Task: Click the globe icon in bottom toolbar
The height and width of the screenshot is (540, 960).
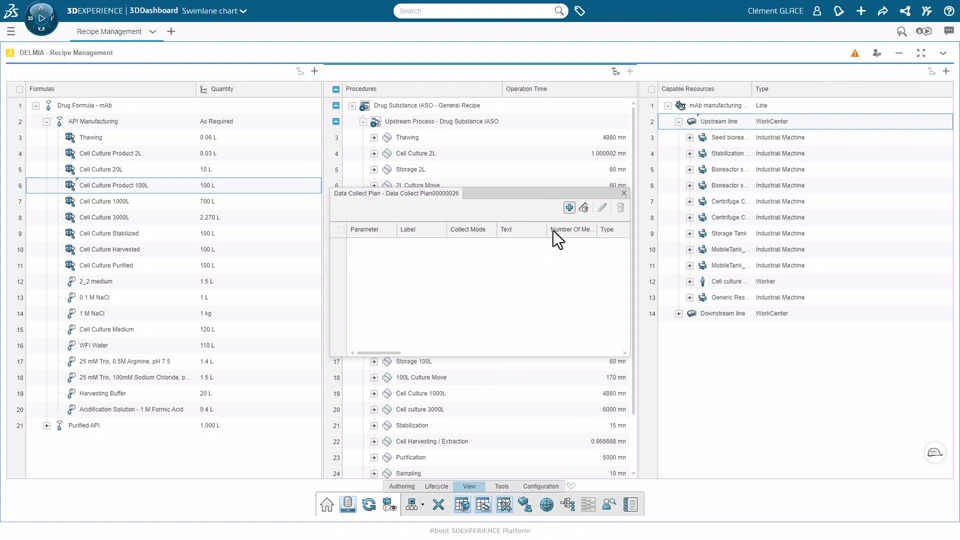Action: 546,504
